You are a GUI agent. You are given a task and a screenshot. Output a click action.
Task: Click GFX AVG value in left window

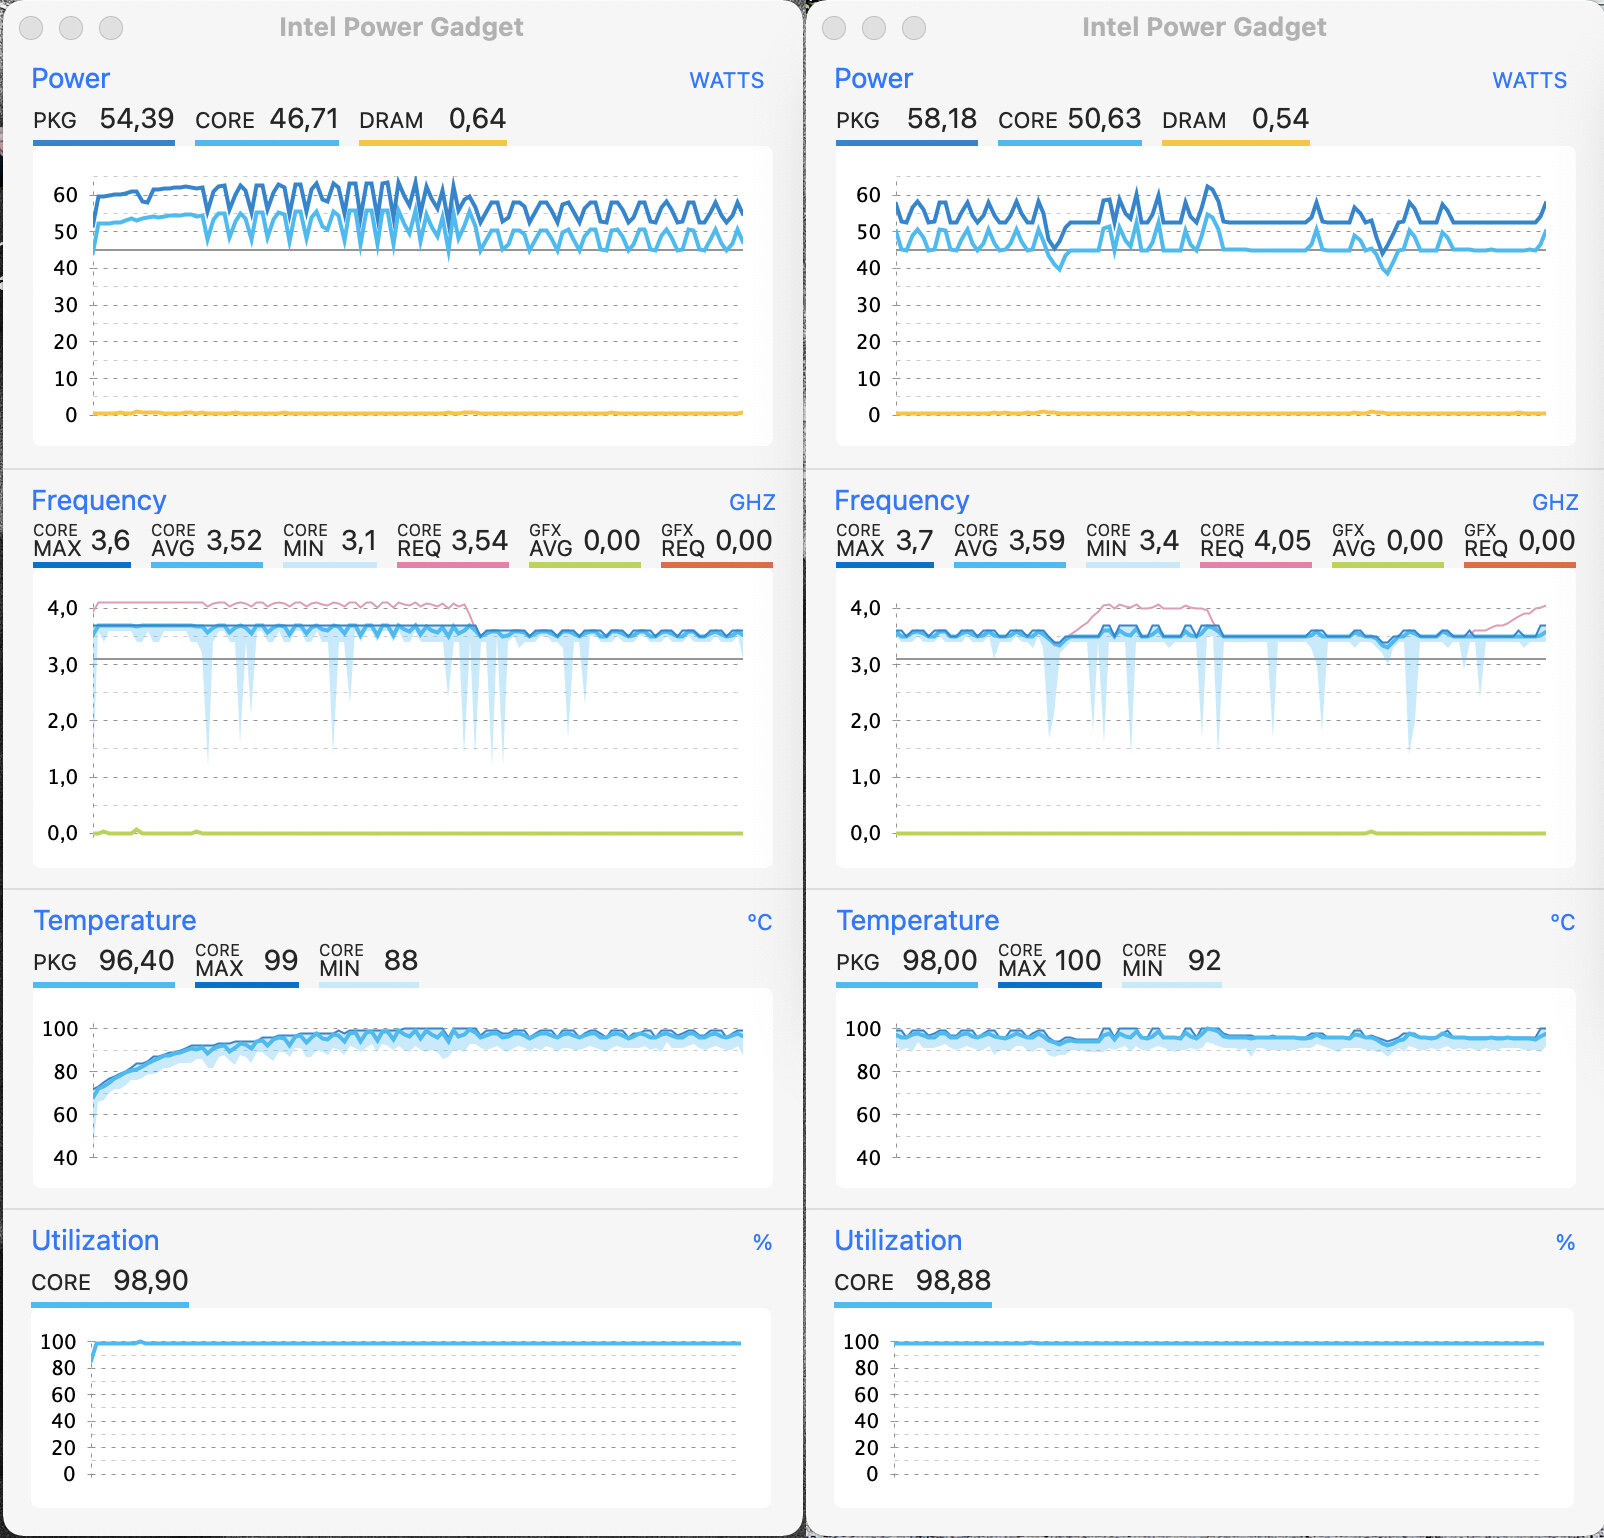(x=612, y=541)
